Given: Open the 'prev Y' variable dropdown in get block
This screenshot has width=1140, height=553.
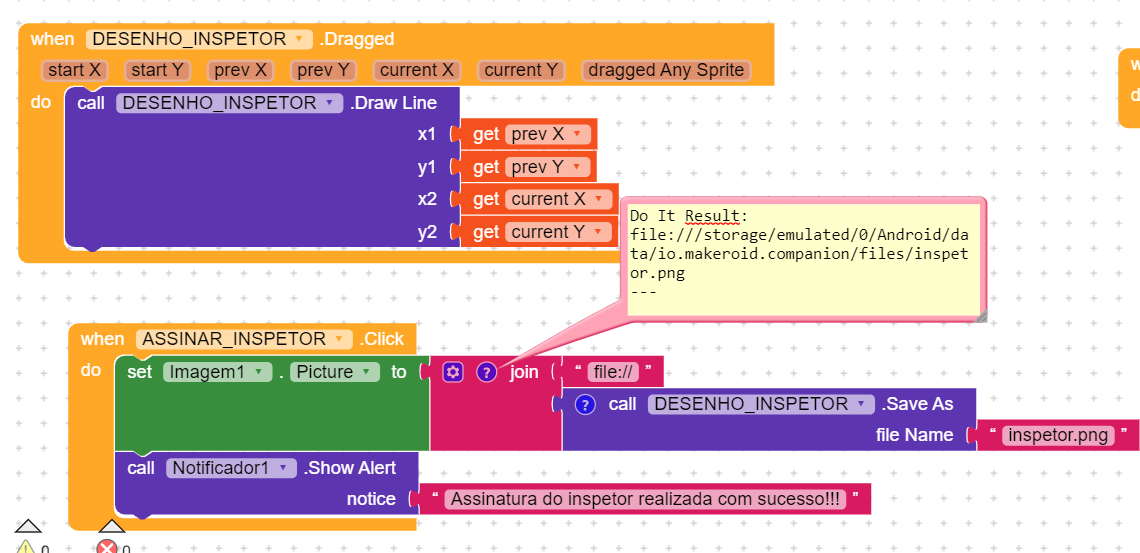Looking at the screenshot, I should pos(547,167).
